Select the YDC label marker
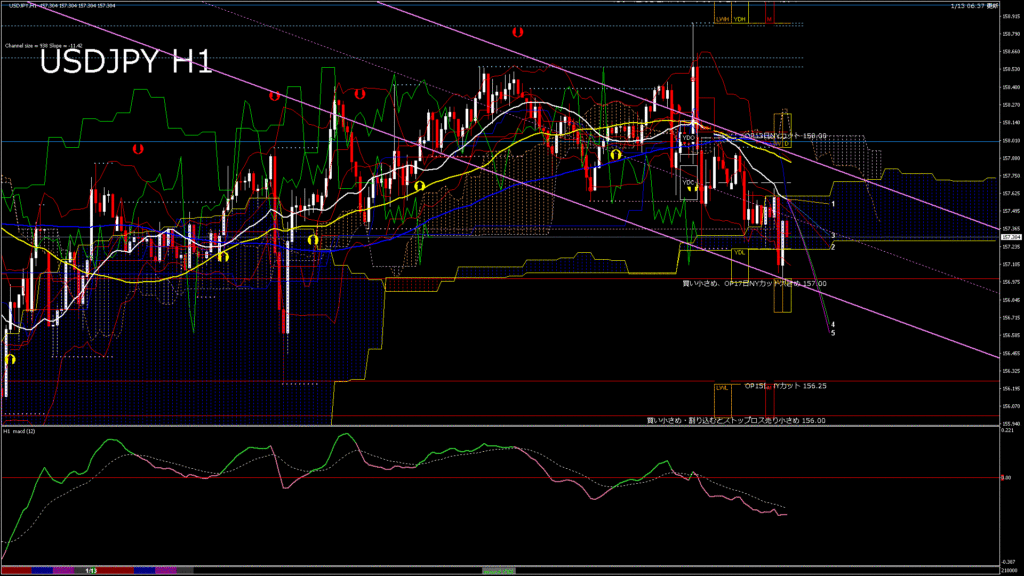Viewport: 1024px width, 576px height. [x=688, y=182]
